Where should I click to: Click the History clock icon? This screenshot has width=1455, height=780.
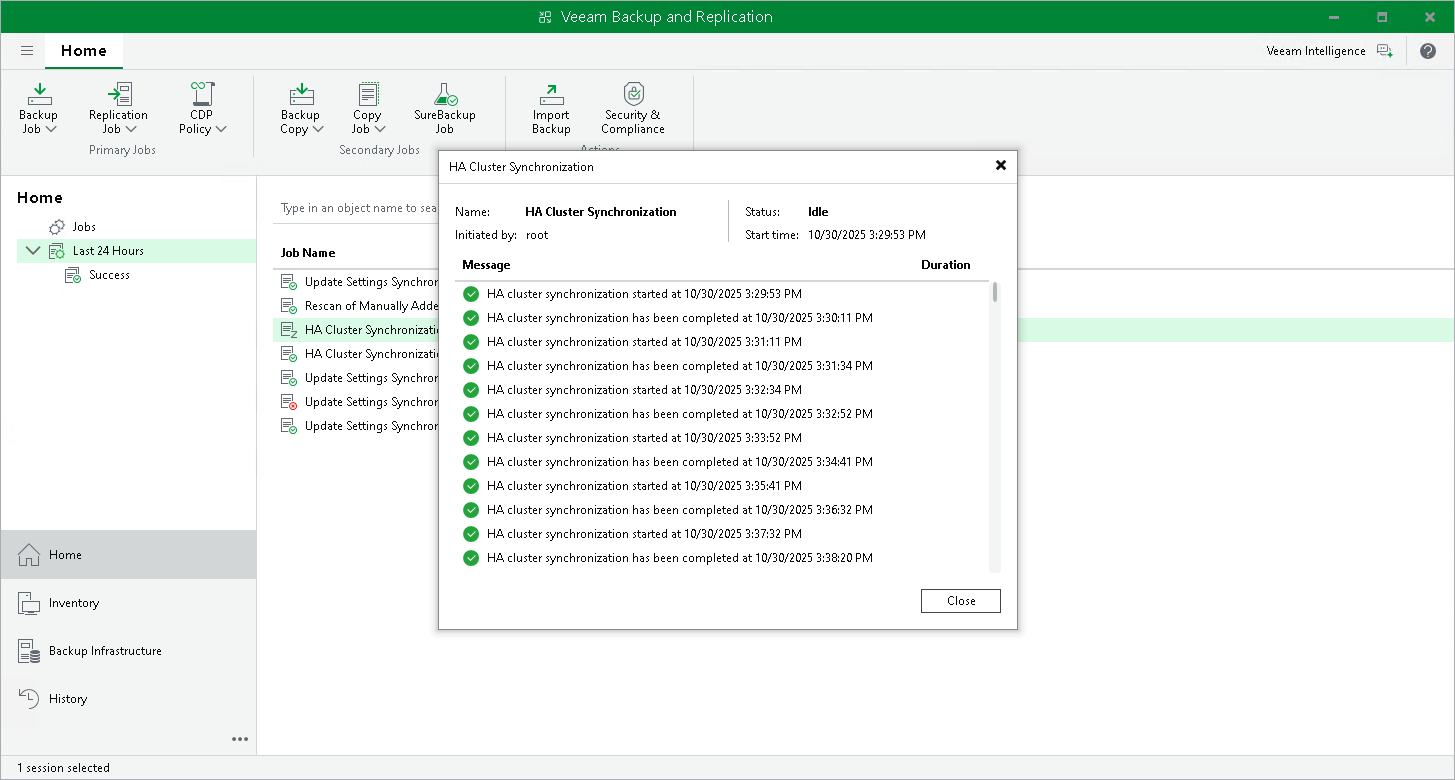(x=29, y=699)
